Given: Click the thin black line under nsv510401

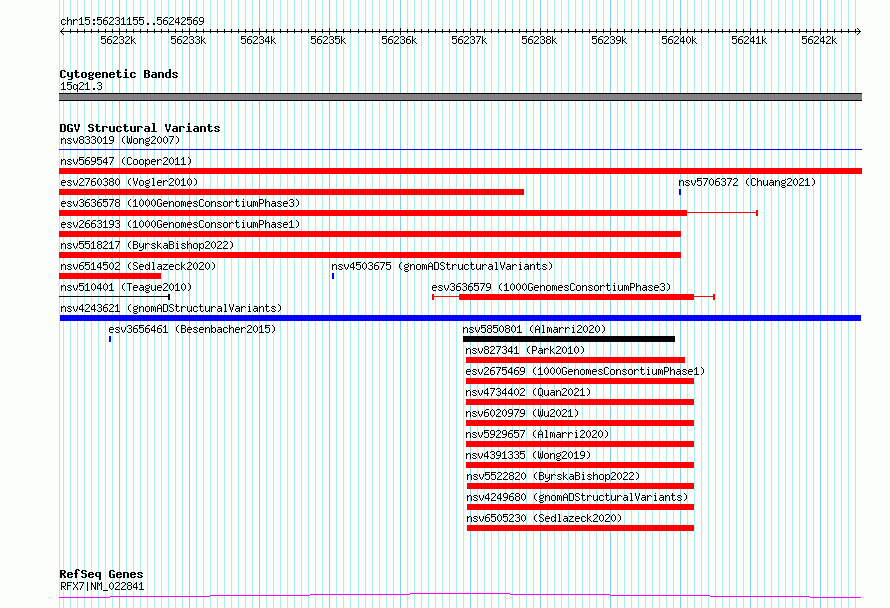Looking at the screenshot, I should coord(114,297).
